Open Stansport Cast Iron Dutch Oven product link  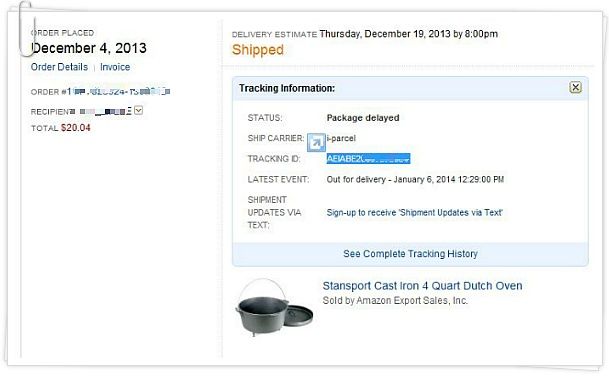pyautogui.click(x=422, y=286)
